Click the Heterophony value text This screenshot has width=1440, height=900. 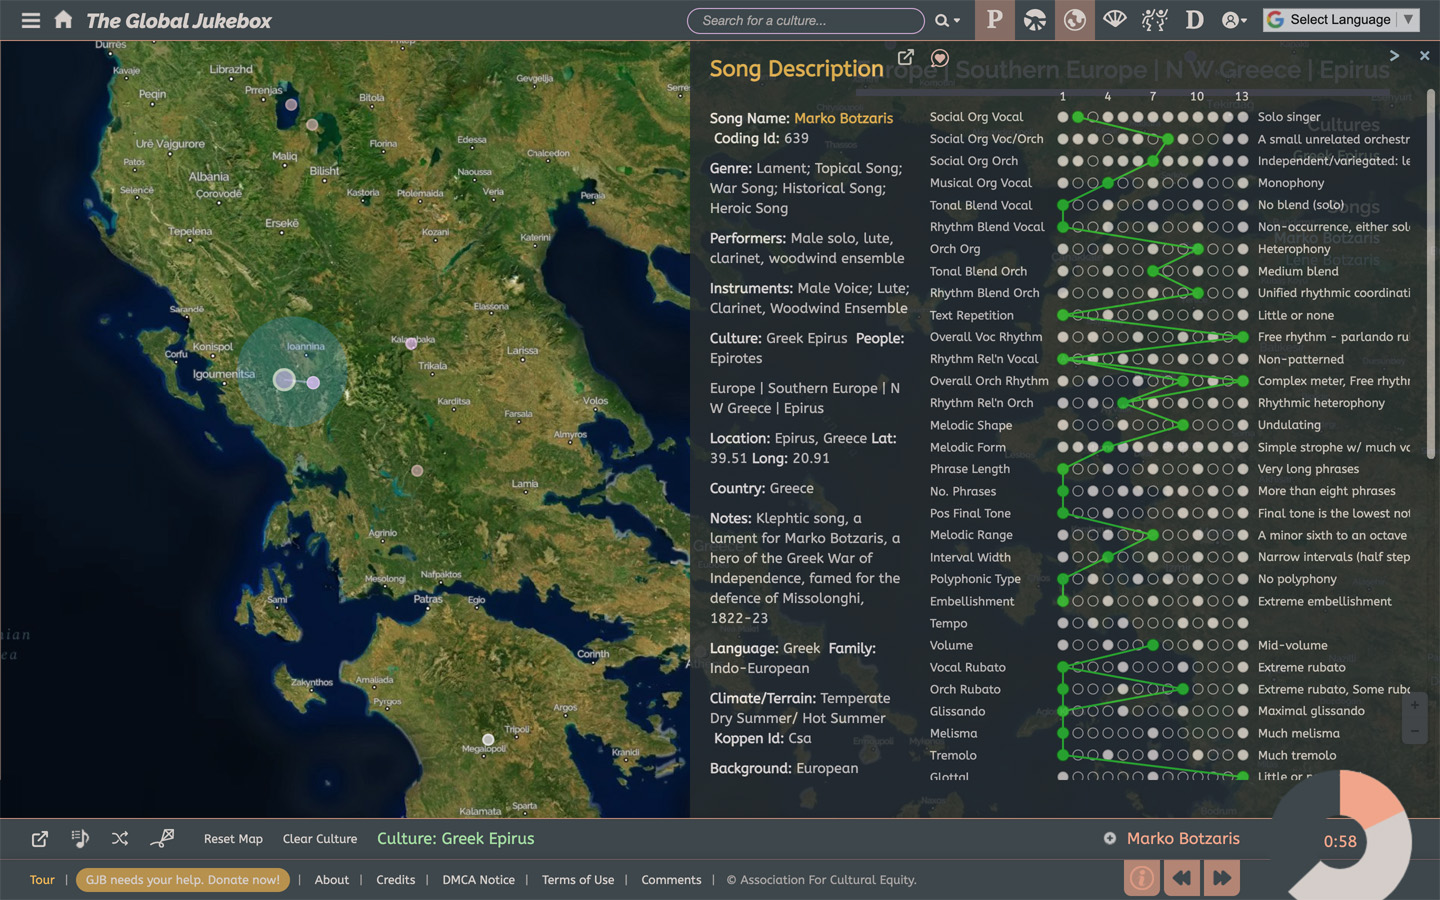(x=1294, y=249)
